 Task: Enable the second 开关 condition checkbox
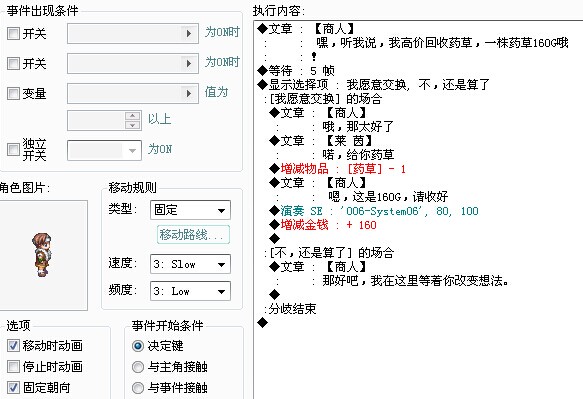pos(13,63)
